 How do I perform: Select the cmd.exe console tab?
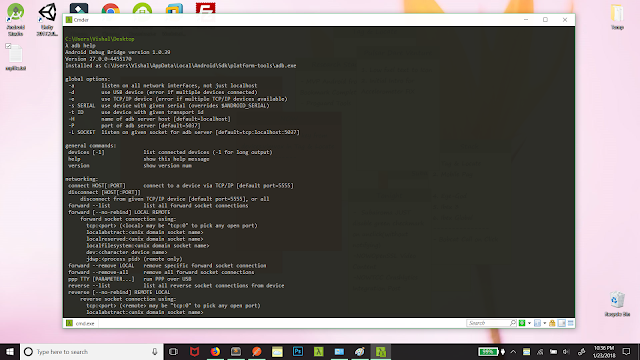tap(81, 323)
